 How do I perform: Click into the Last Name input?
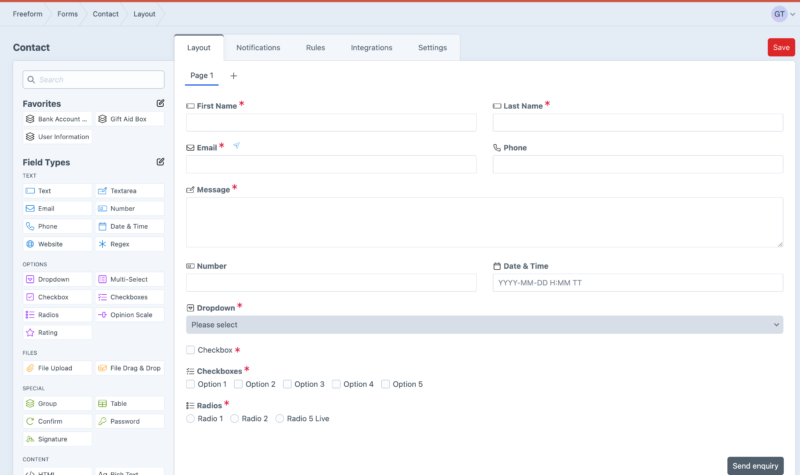(638, 123)
